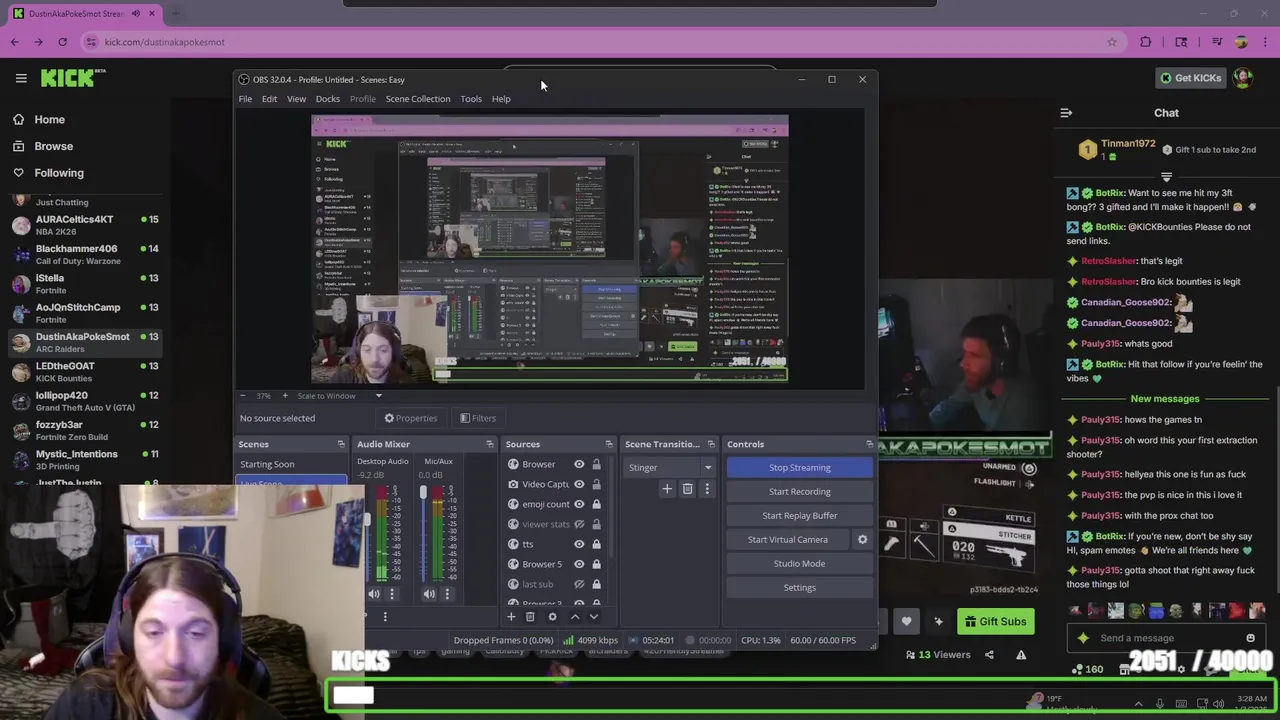Image resolution: width=1280 pixels, height=720 pixels.
Task: Open transition properties three-dot menu
Action: [x=707, y=489]
